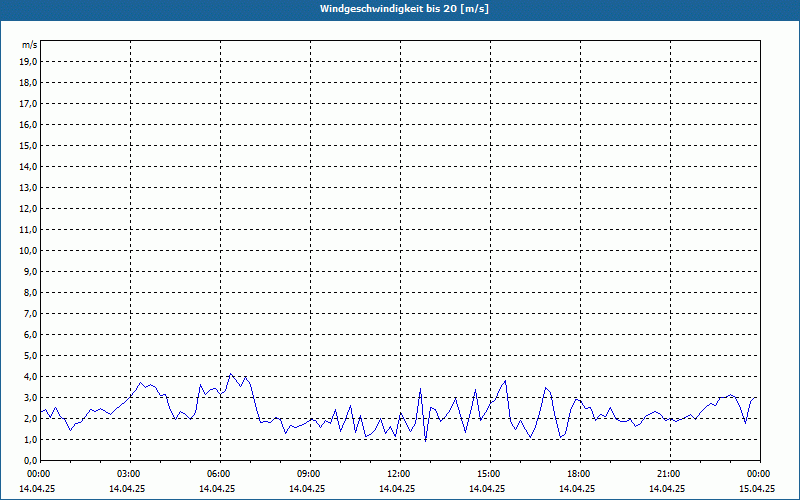This screenshot has width=800, height=500.
Task: Select the 14.04.25 date under 15:00
Action: coord(487,488)
